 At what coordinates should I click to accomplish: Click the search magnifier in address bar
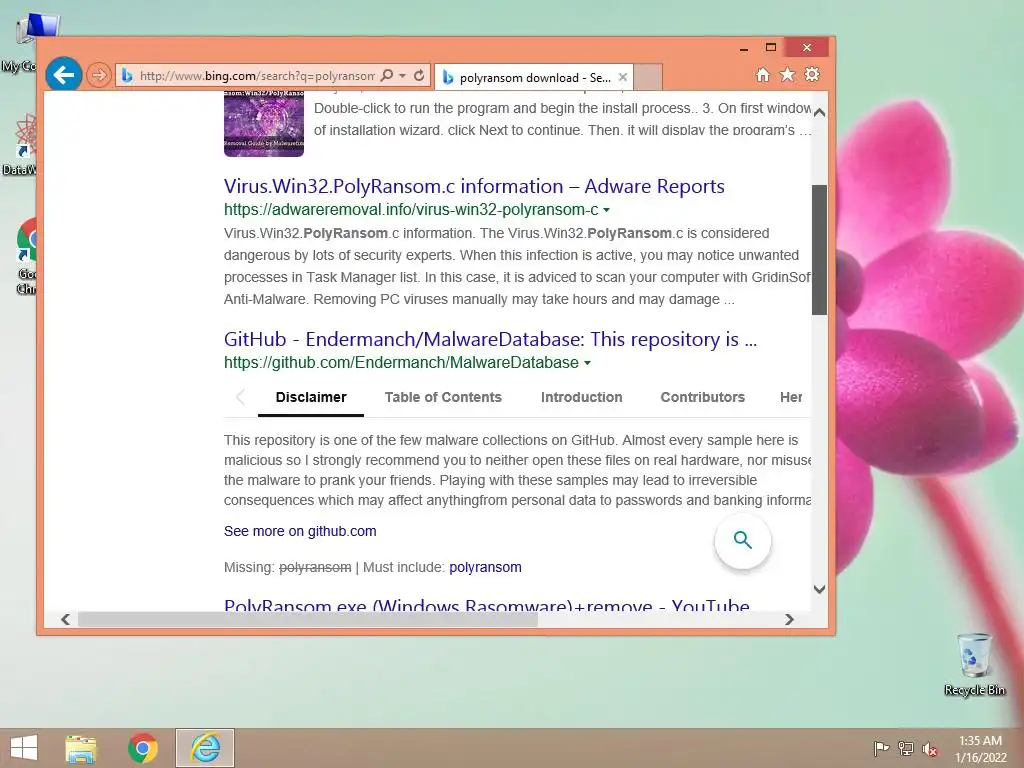(387, 75)
